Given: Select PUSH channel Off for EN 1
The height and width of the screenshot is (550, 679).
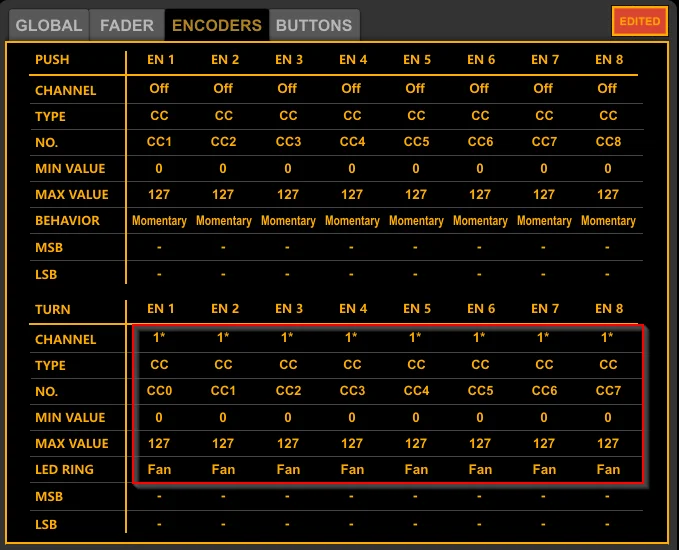Looking at the screenshot, I should pyautogui.click(x=159, y=88).
